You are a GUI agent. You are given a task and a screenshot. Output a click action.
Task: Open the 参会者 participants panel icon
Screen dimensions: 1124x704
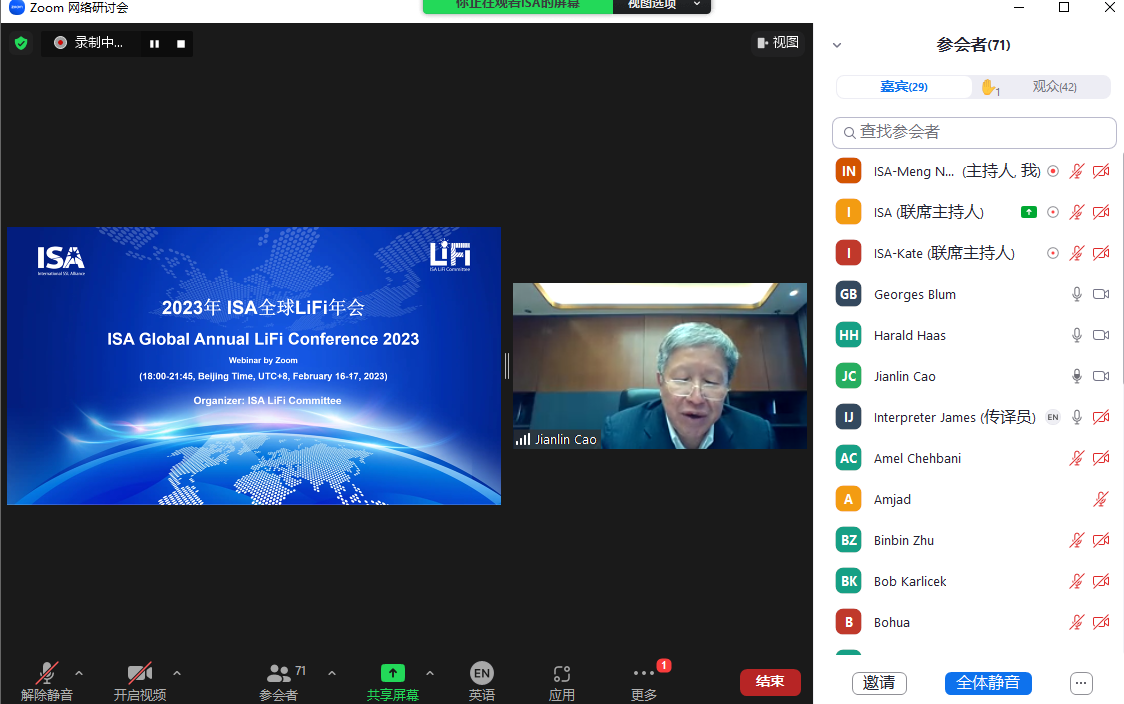tap(279, 675)
